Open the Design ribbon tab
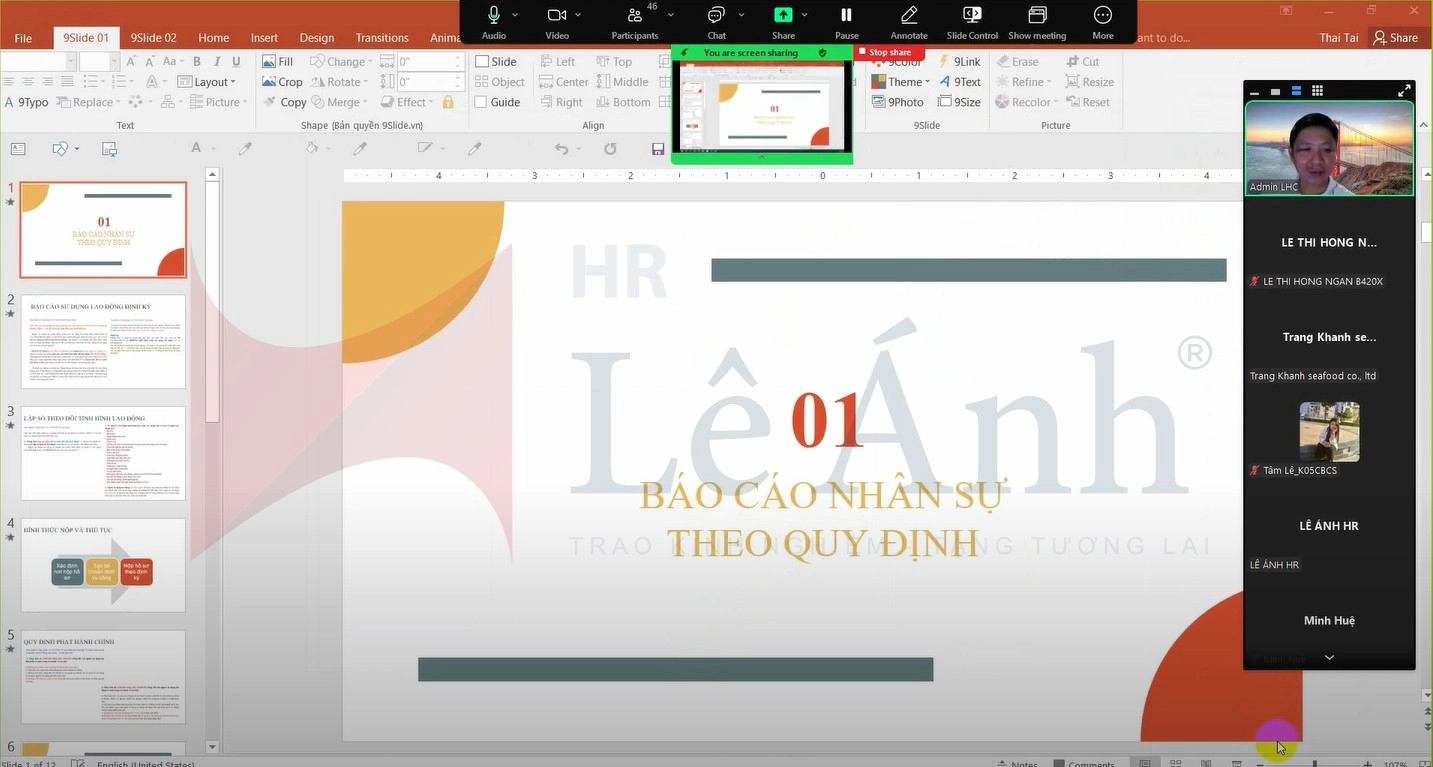1433x767 pixels. [x=317, y=38]
